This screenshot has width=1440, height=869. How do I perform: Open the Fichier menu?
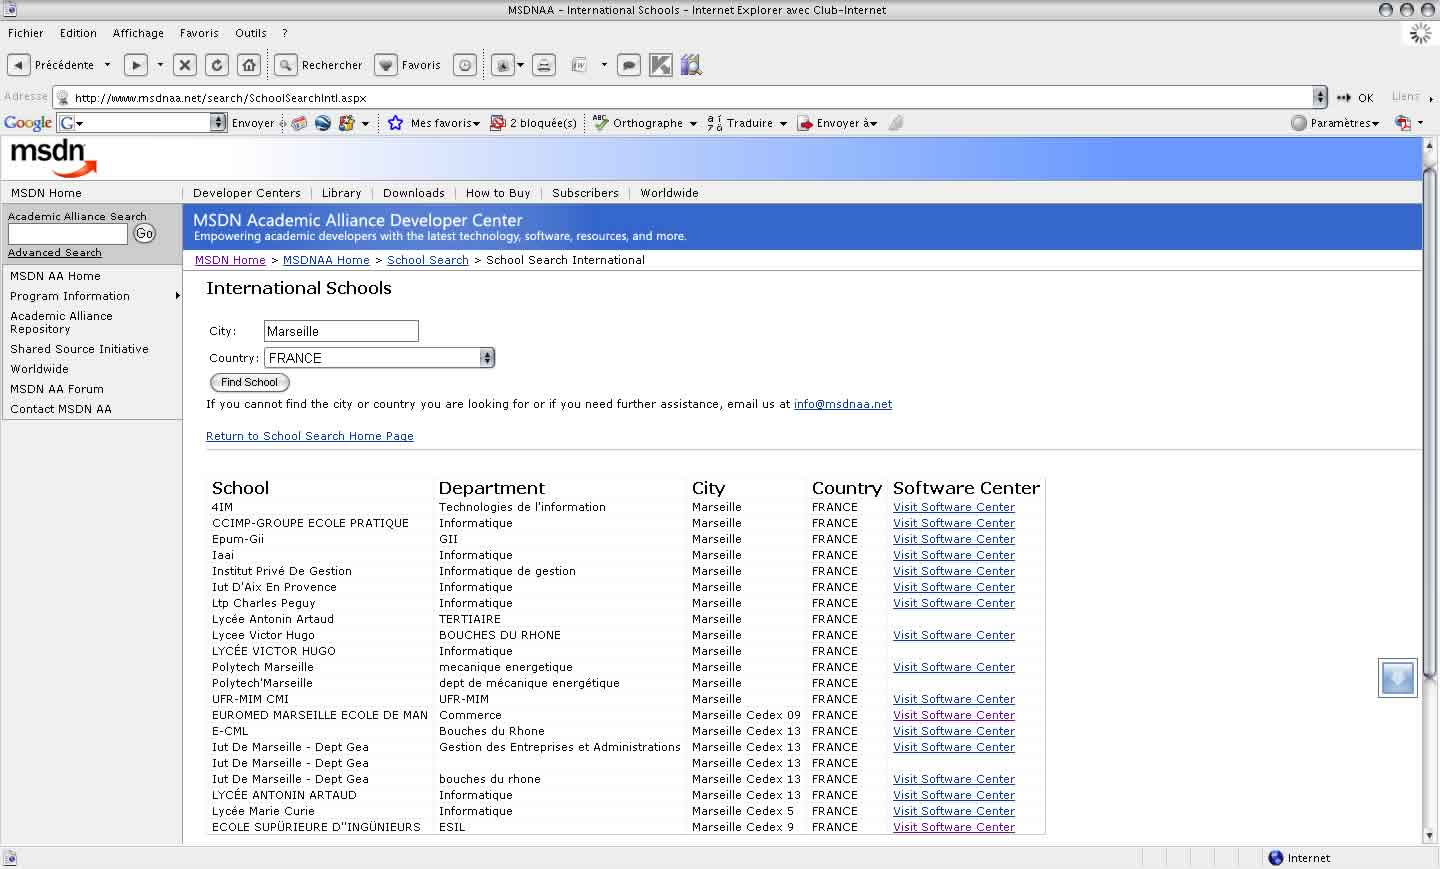tap(26, 33)
